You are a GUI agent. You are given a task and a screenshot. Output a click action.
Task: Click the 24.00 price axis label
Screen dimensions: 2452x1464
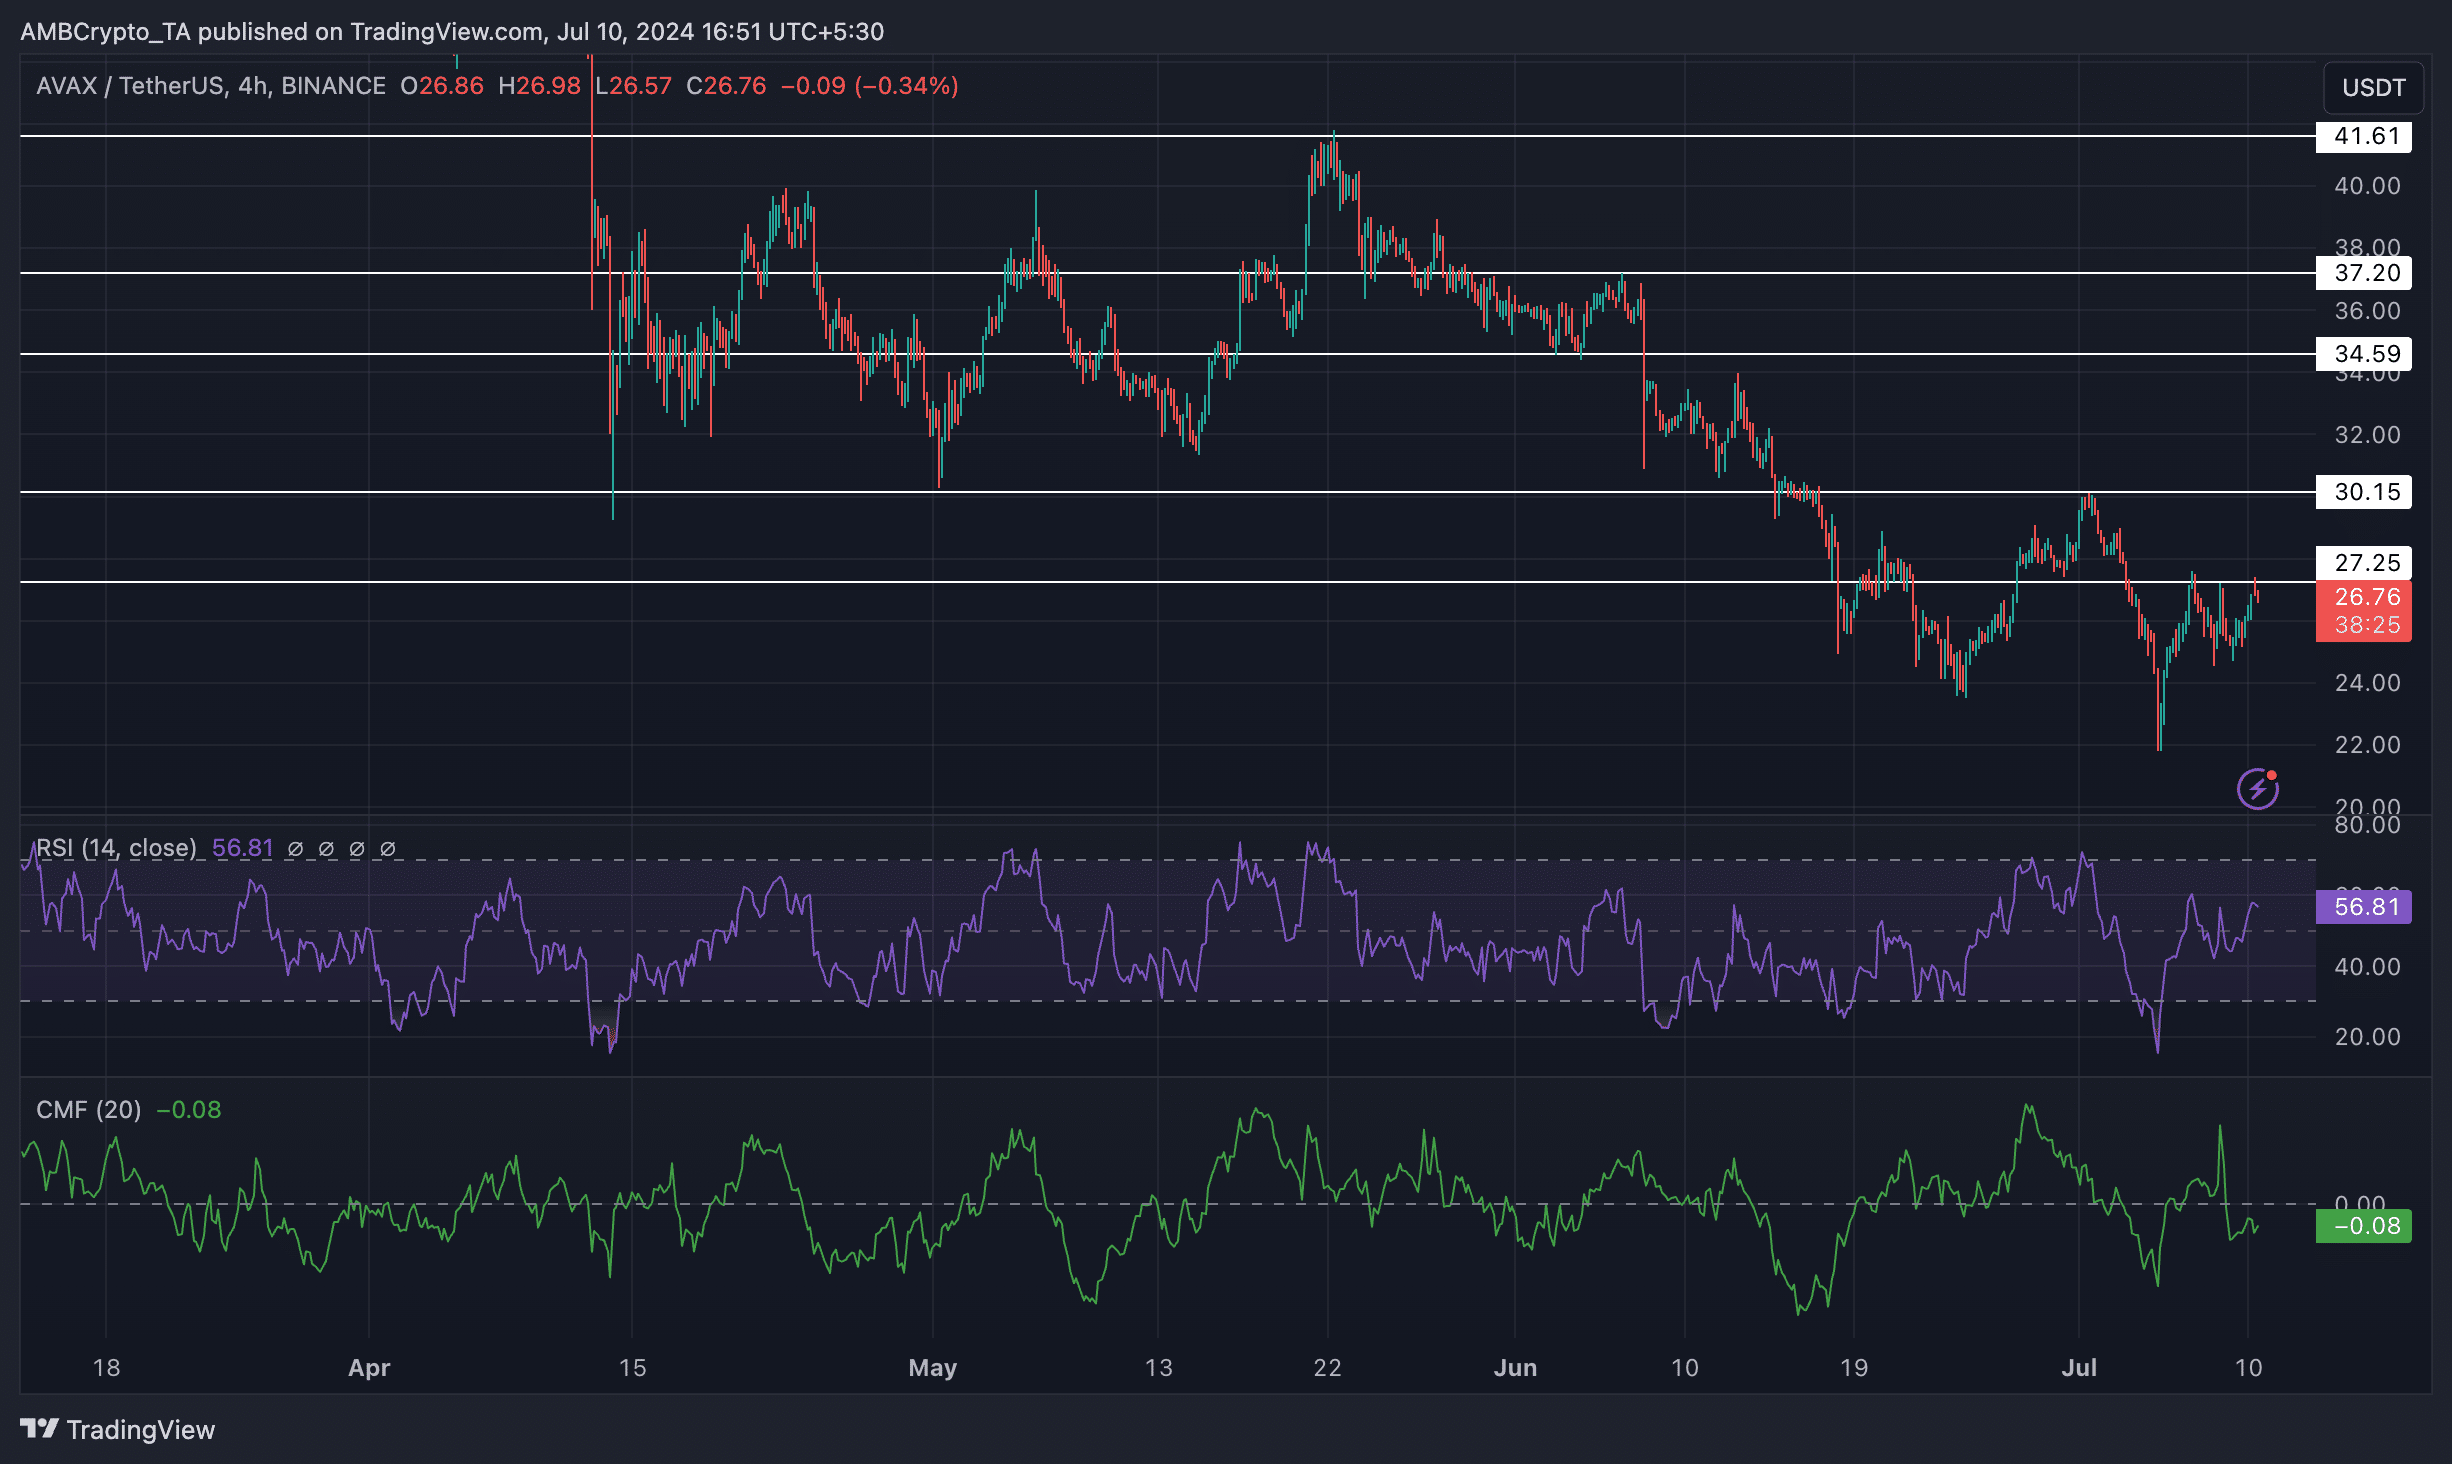click(2367, 683)
